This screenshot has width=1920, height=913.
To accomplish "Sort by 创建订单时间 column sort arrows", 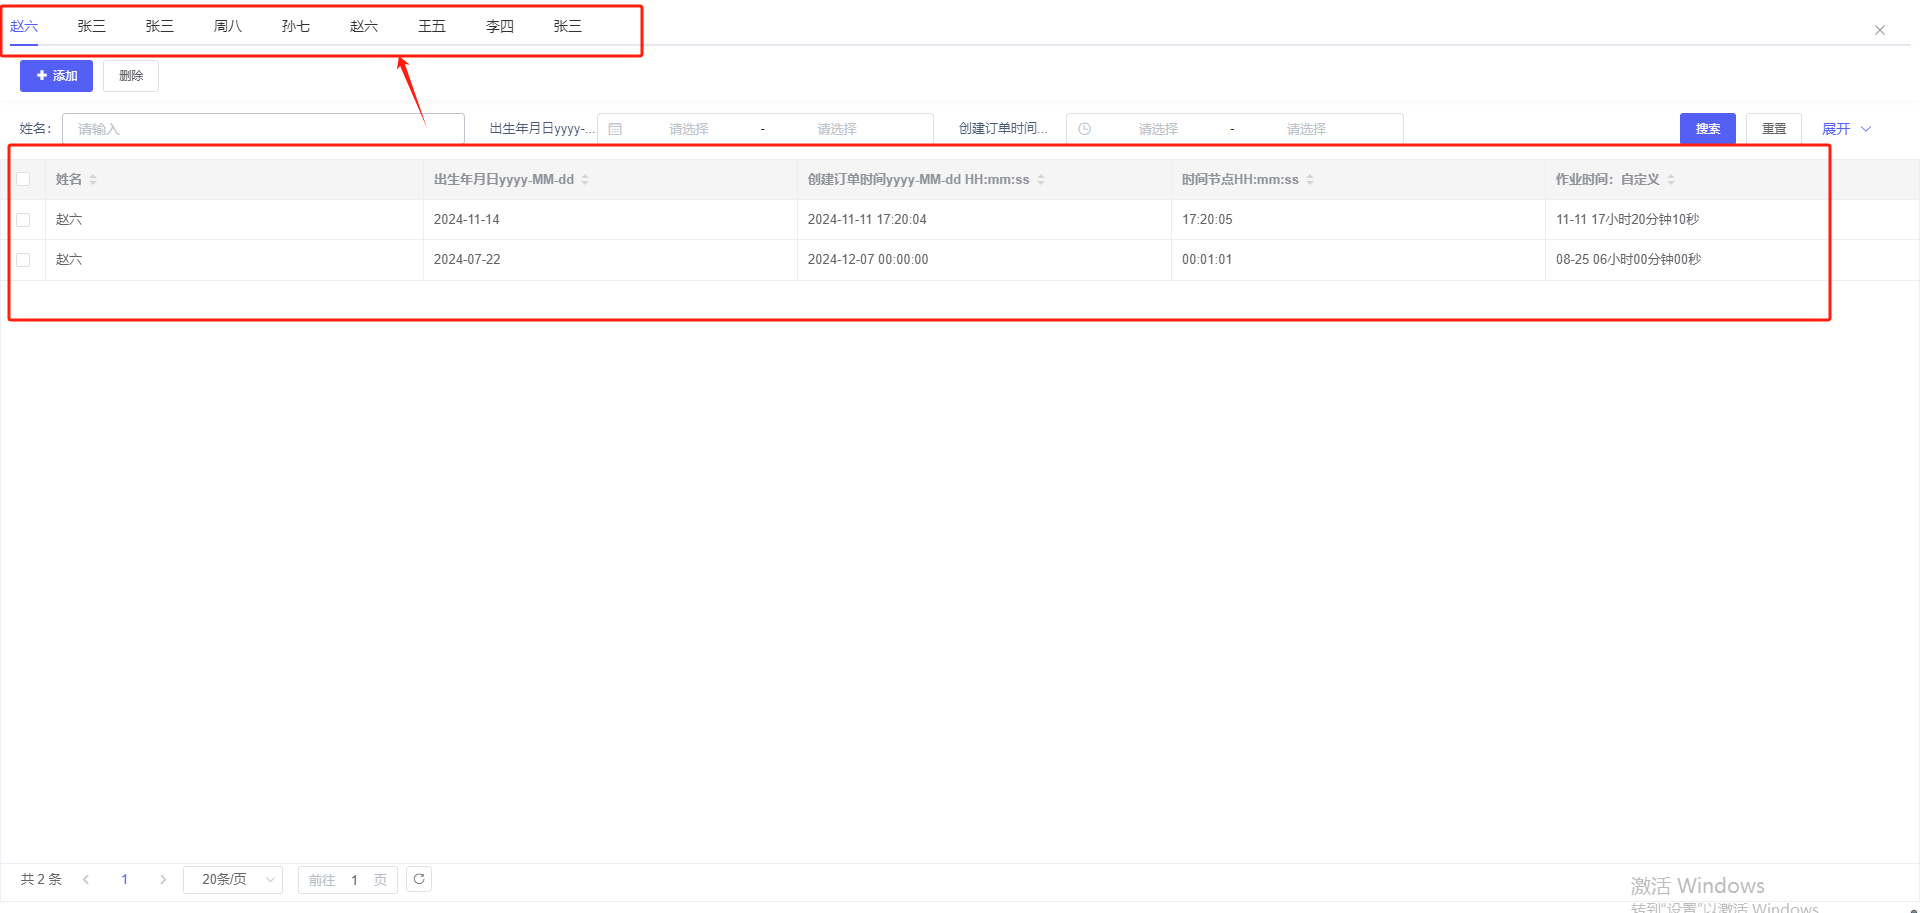I will coord(1041,180).
